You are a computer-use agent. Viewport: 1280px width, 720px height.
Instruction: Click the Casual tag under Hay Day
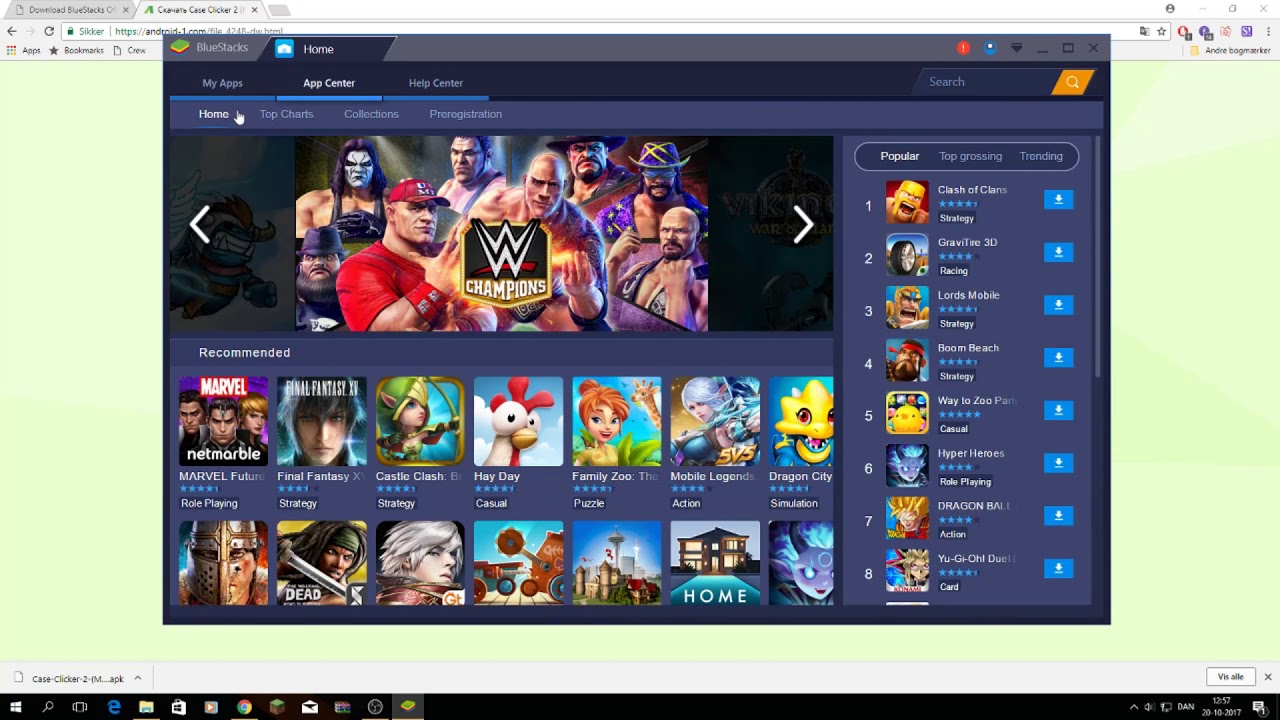(491, 503)
